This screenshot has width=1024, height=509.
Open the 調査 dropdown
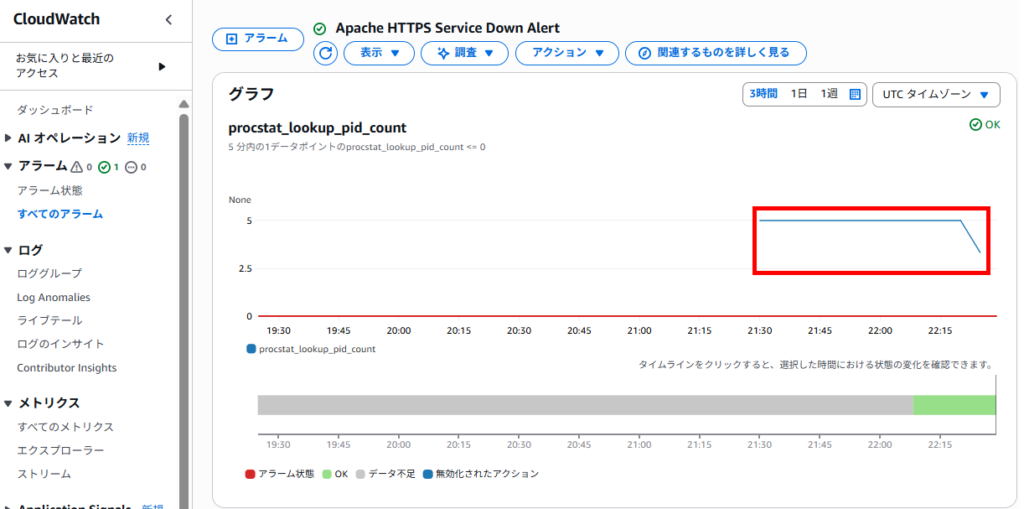tap(464, 53)
